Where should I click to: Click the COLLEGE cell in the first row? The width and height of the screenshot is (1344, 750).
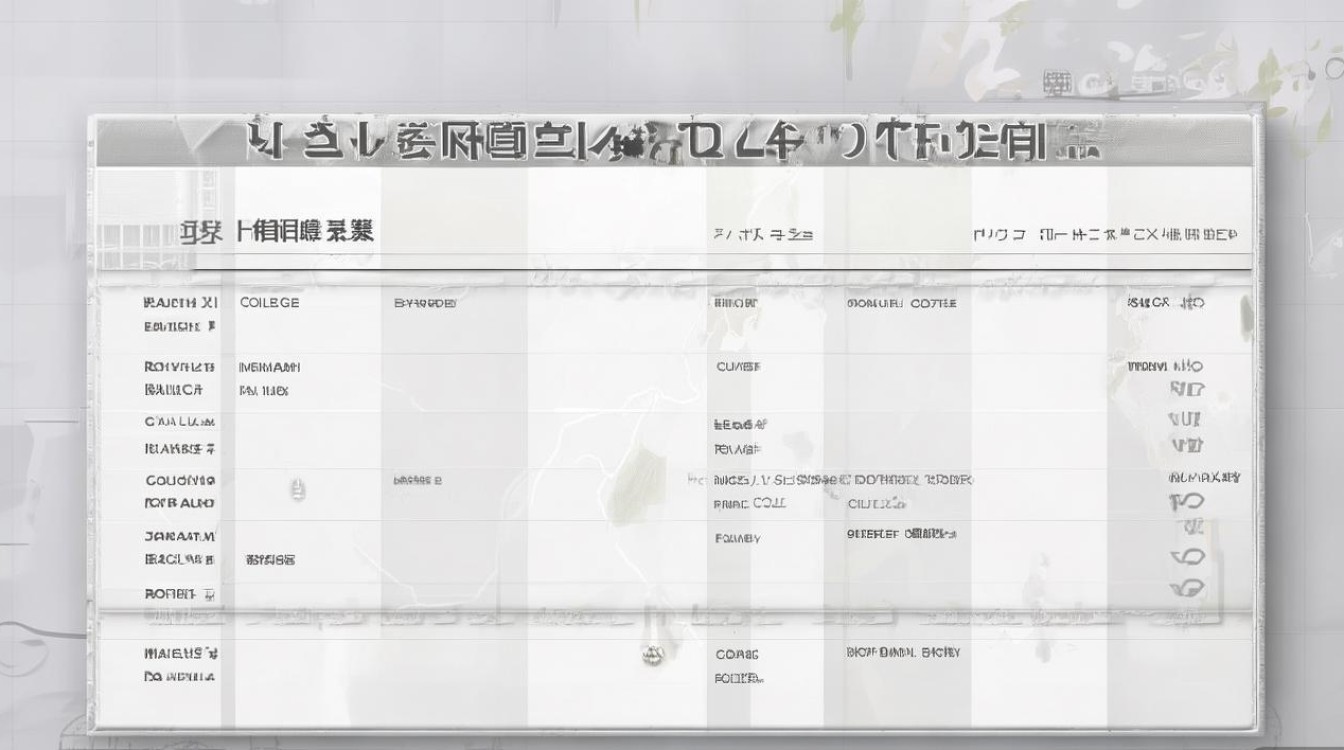click(268, 302)
